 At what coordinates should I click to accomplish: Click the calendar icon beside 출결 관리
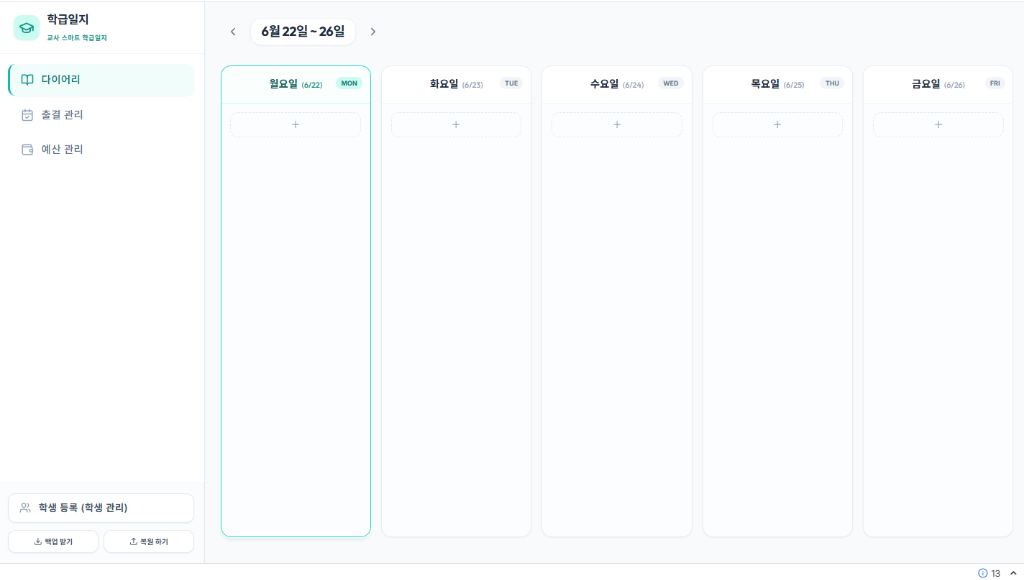[27, 115]
